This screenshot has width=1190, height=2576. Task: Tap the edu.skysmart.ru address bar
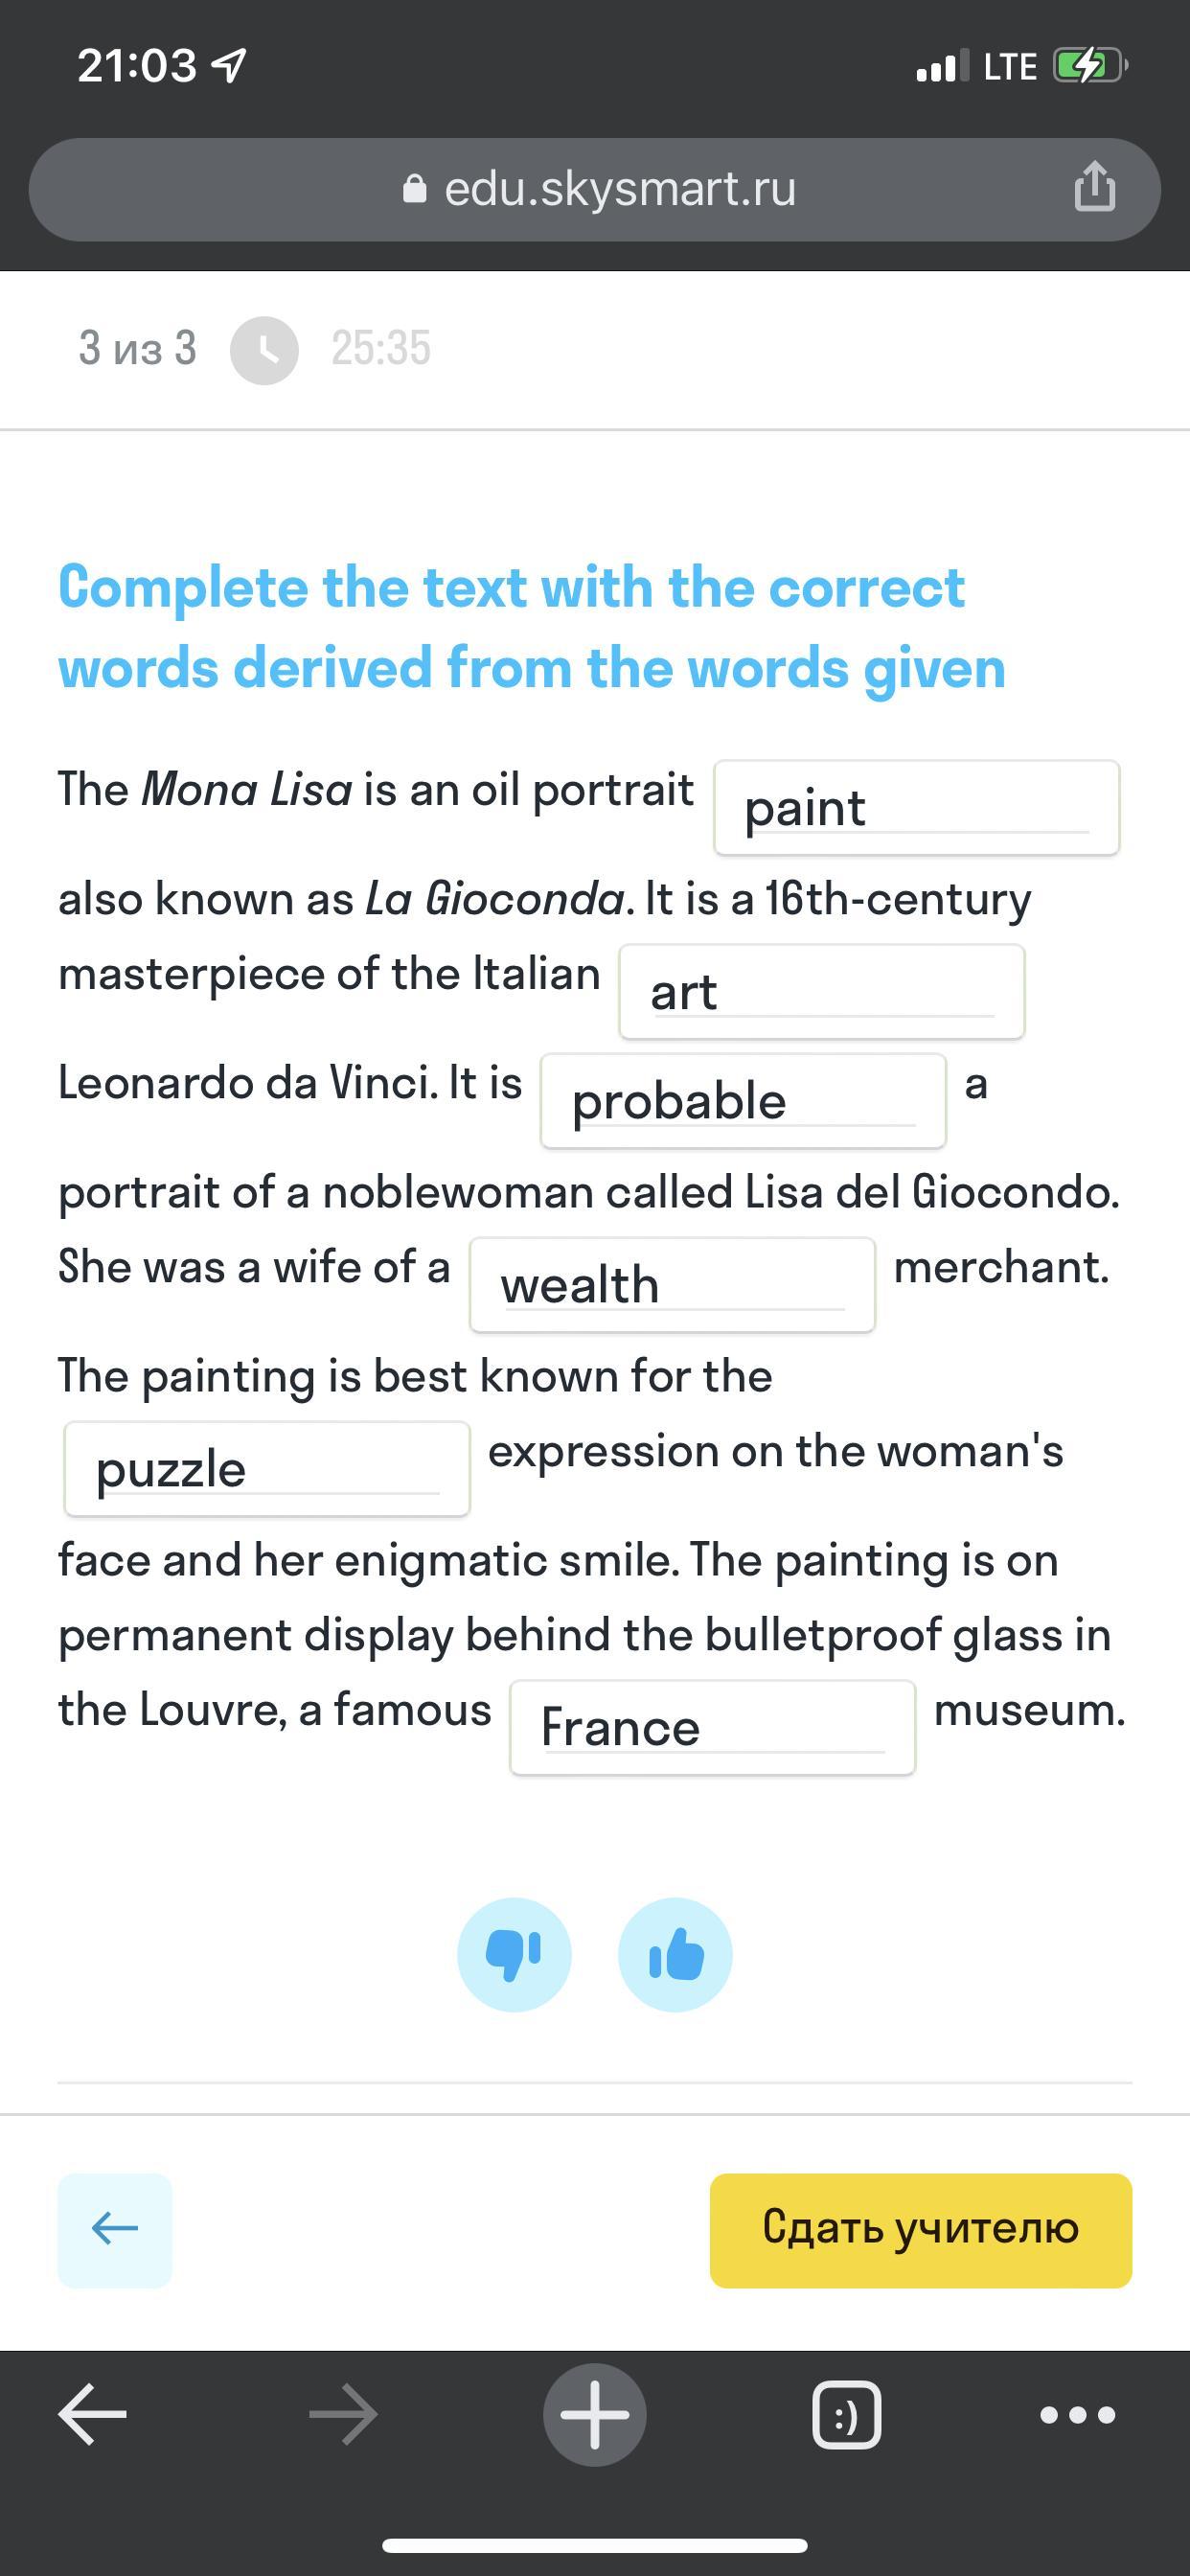pyautogui.click(x=595, y=189)
